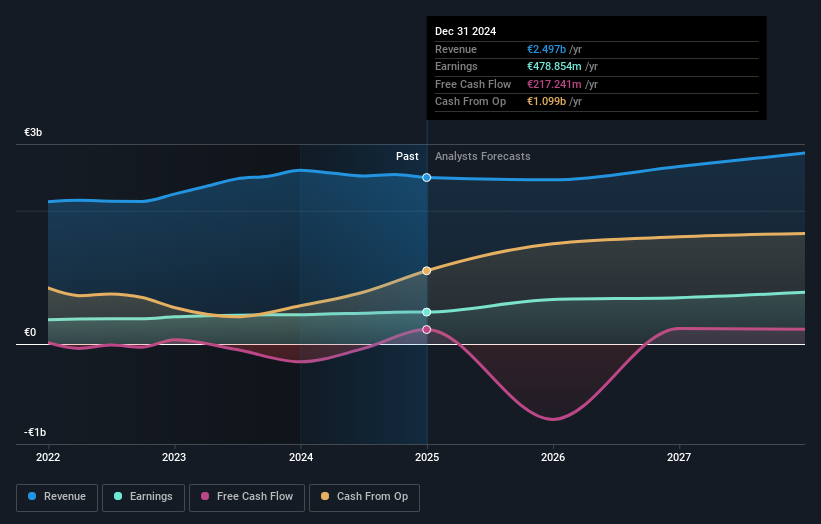Click the 2023 x-axis label
The height and width of the screenshot is (524, 821).
(174, 457)
